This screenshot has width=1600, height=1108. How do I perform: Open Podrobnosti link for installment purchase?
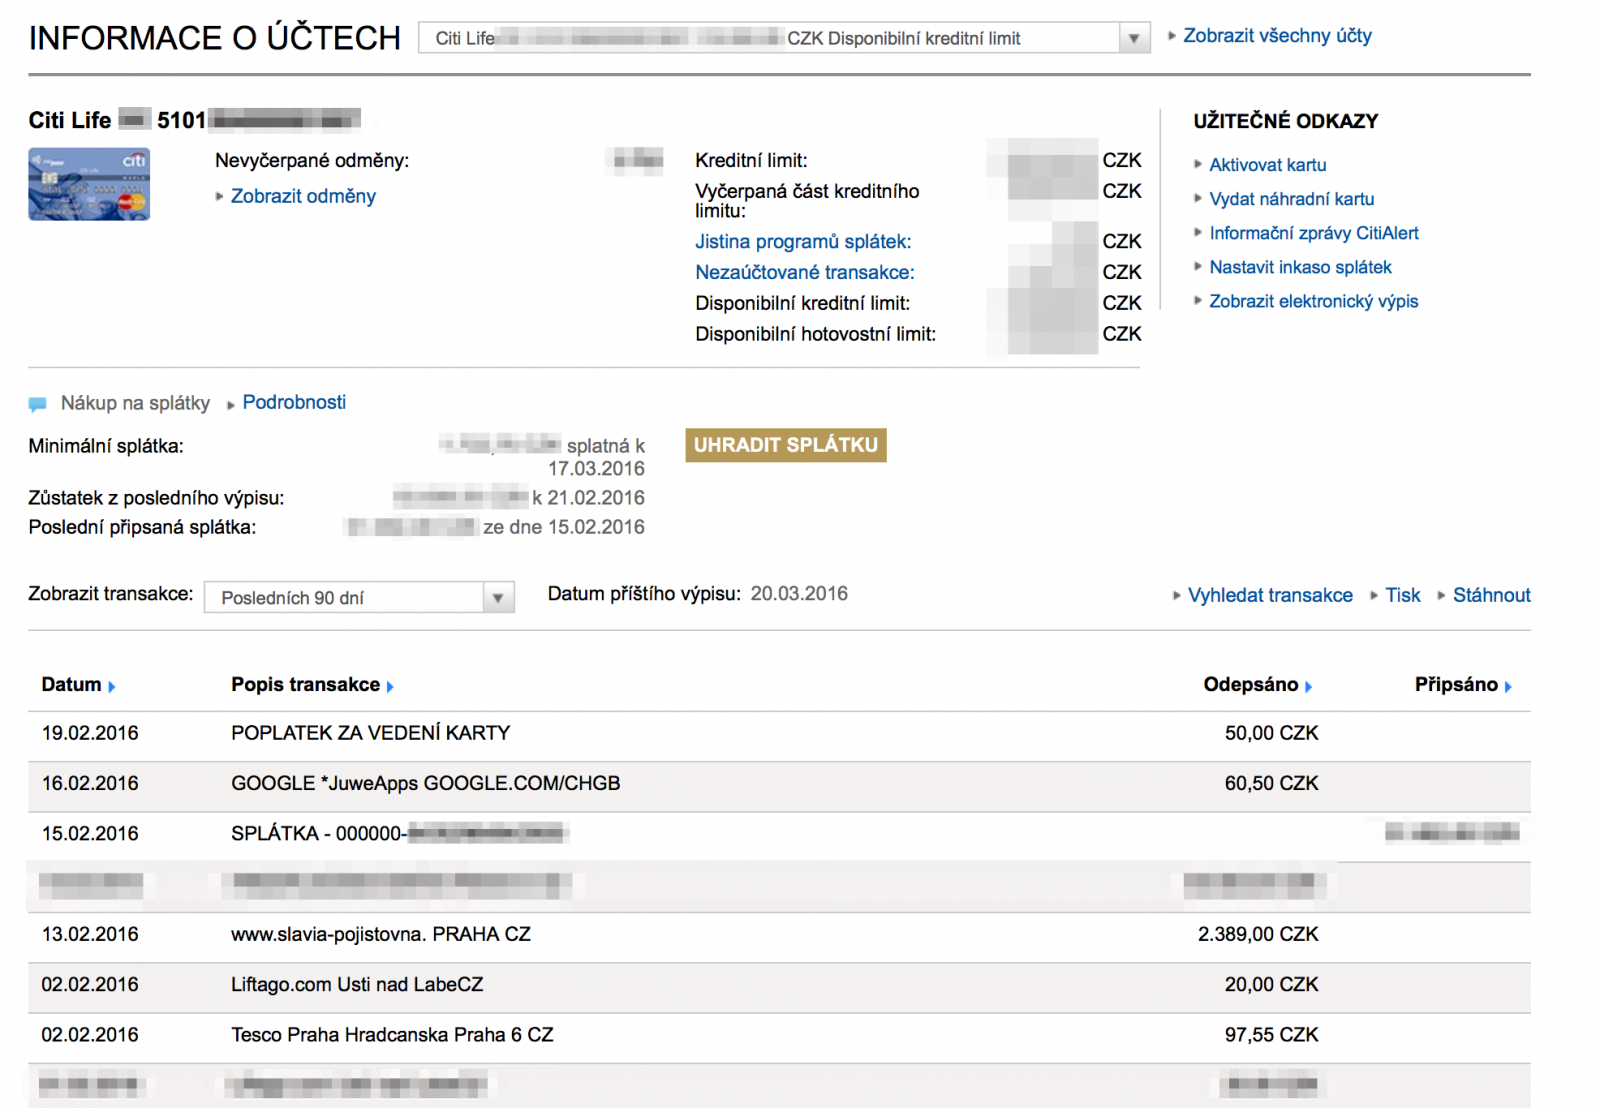[x=294, y=402]
